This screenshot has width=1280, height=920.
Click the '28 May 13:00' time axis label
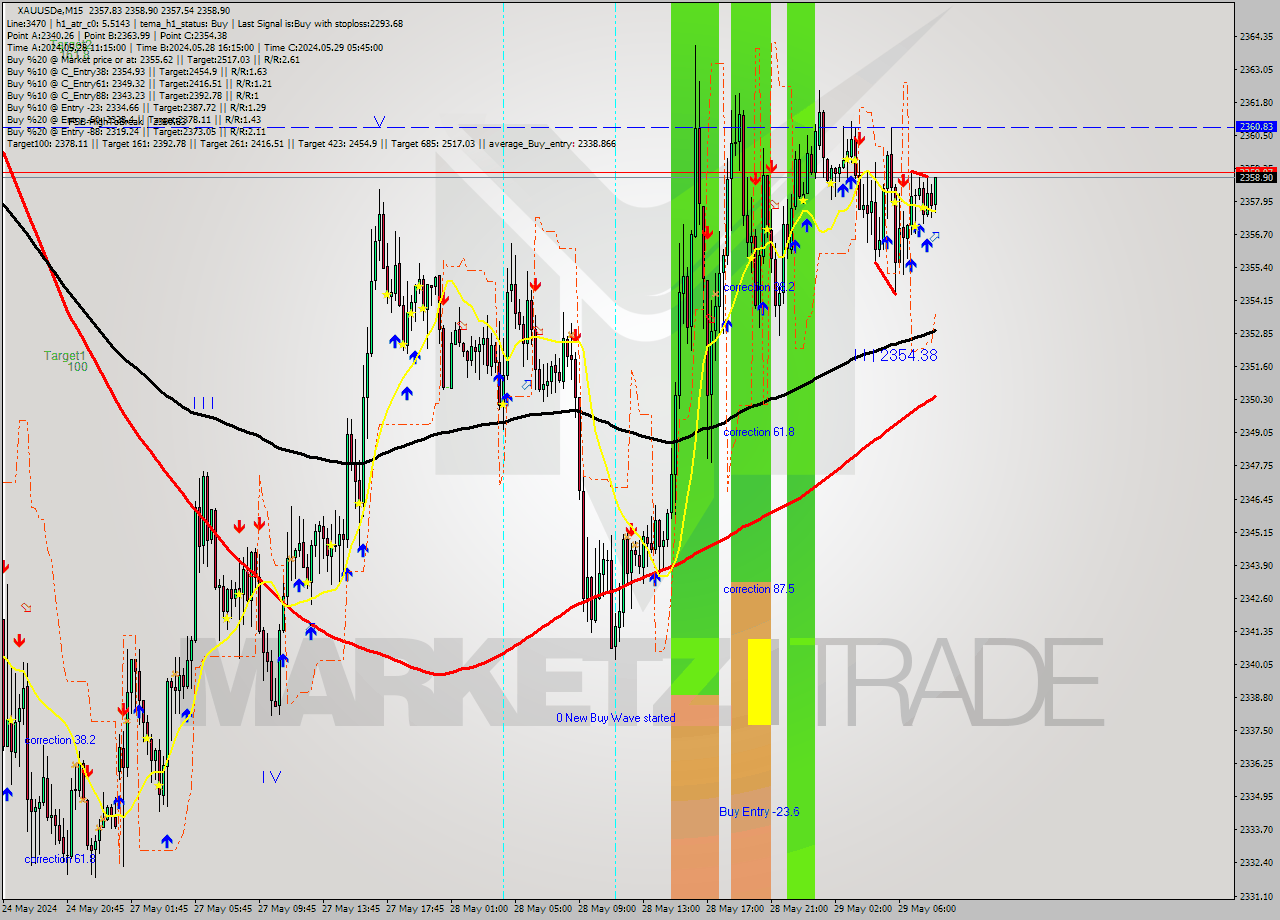671,909
